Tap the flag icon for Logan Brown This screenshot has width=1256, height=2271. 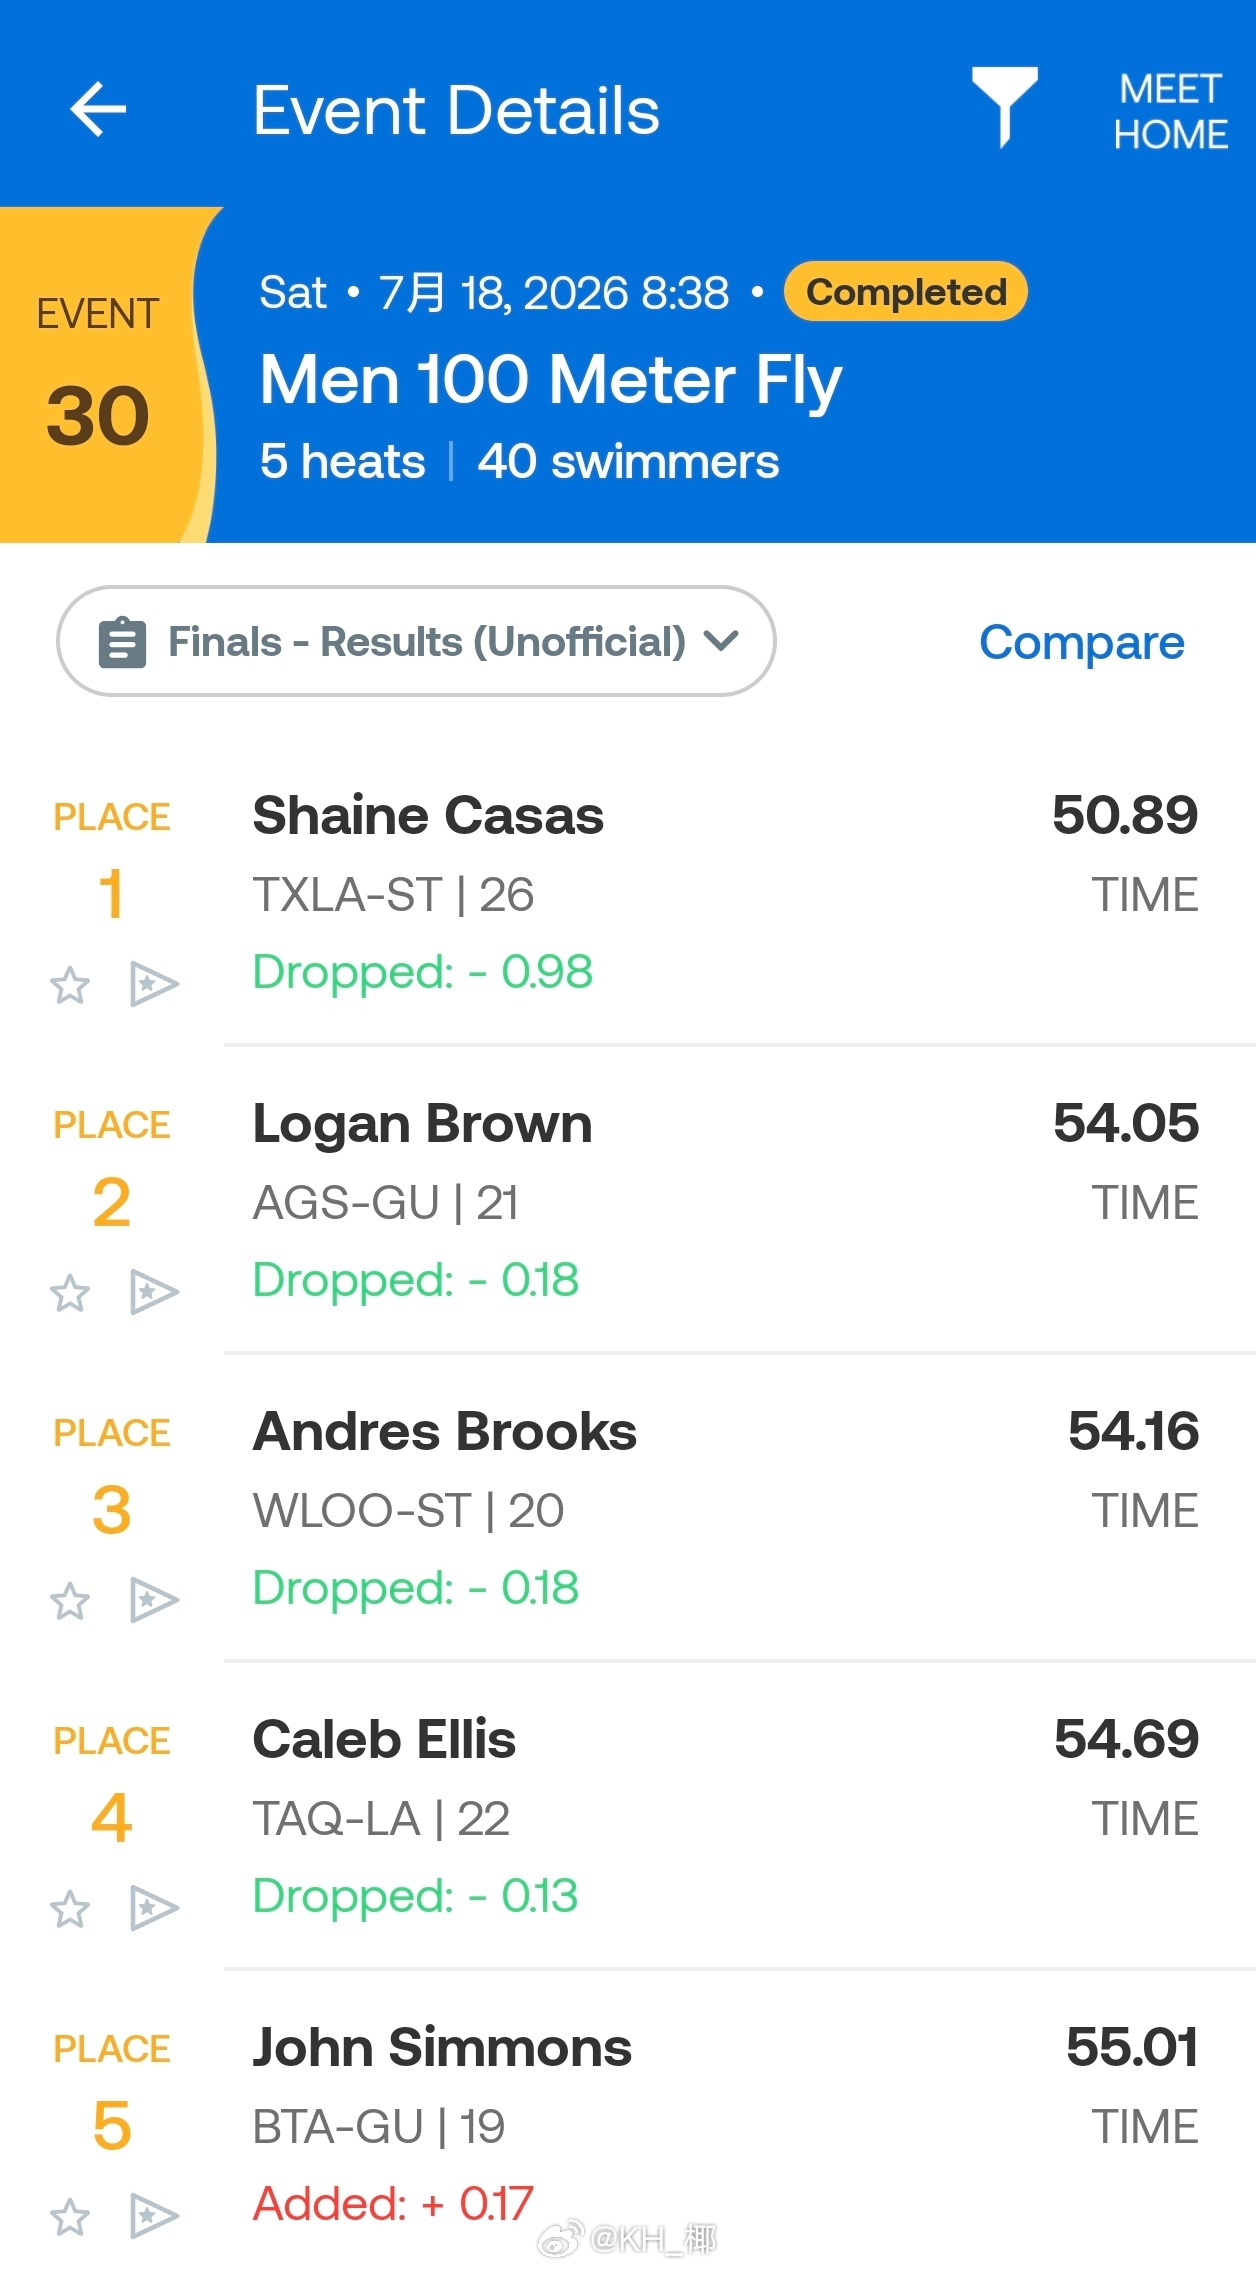[154, 1293]
